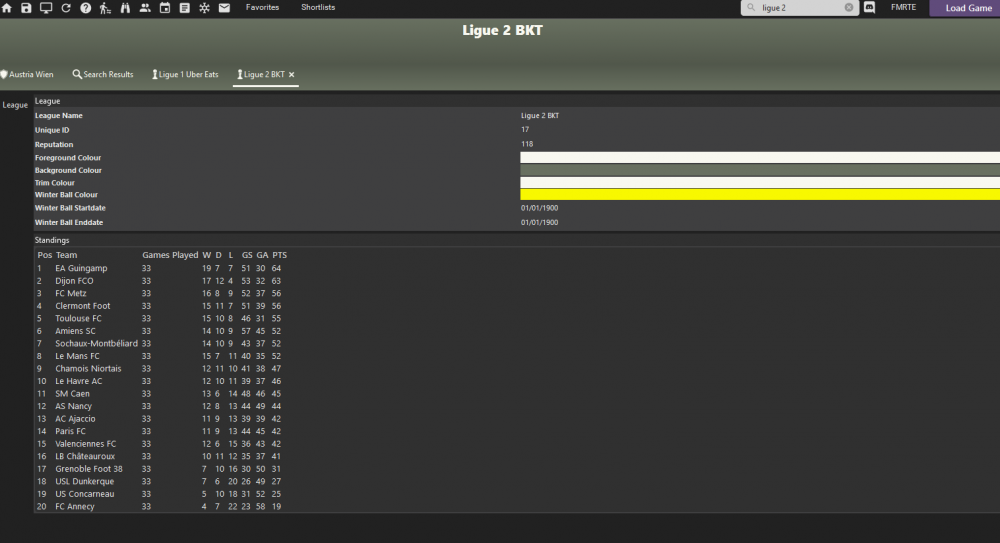Select Clermont Foot in standings

tap(82, 306)
